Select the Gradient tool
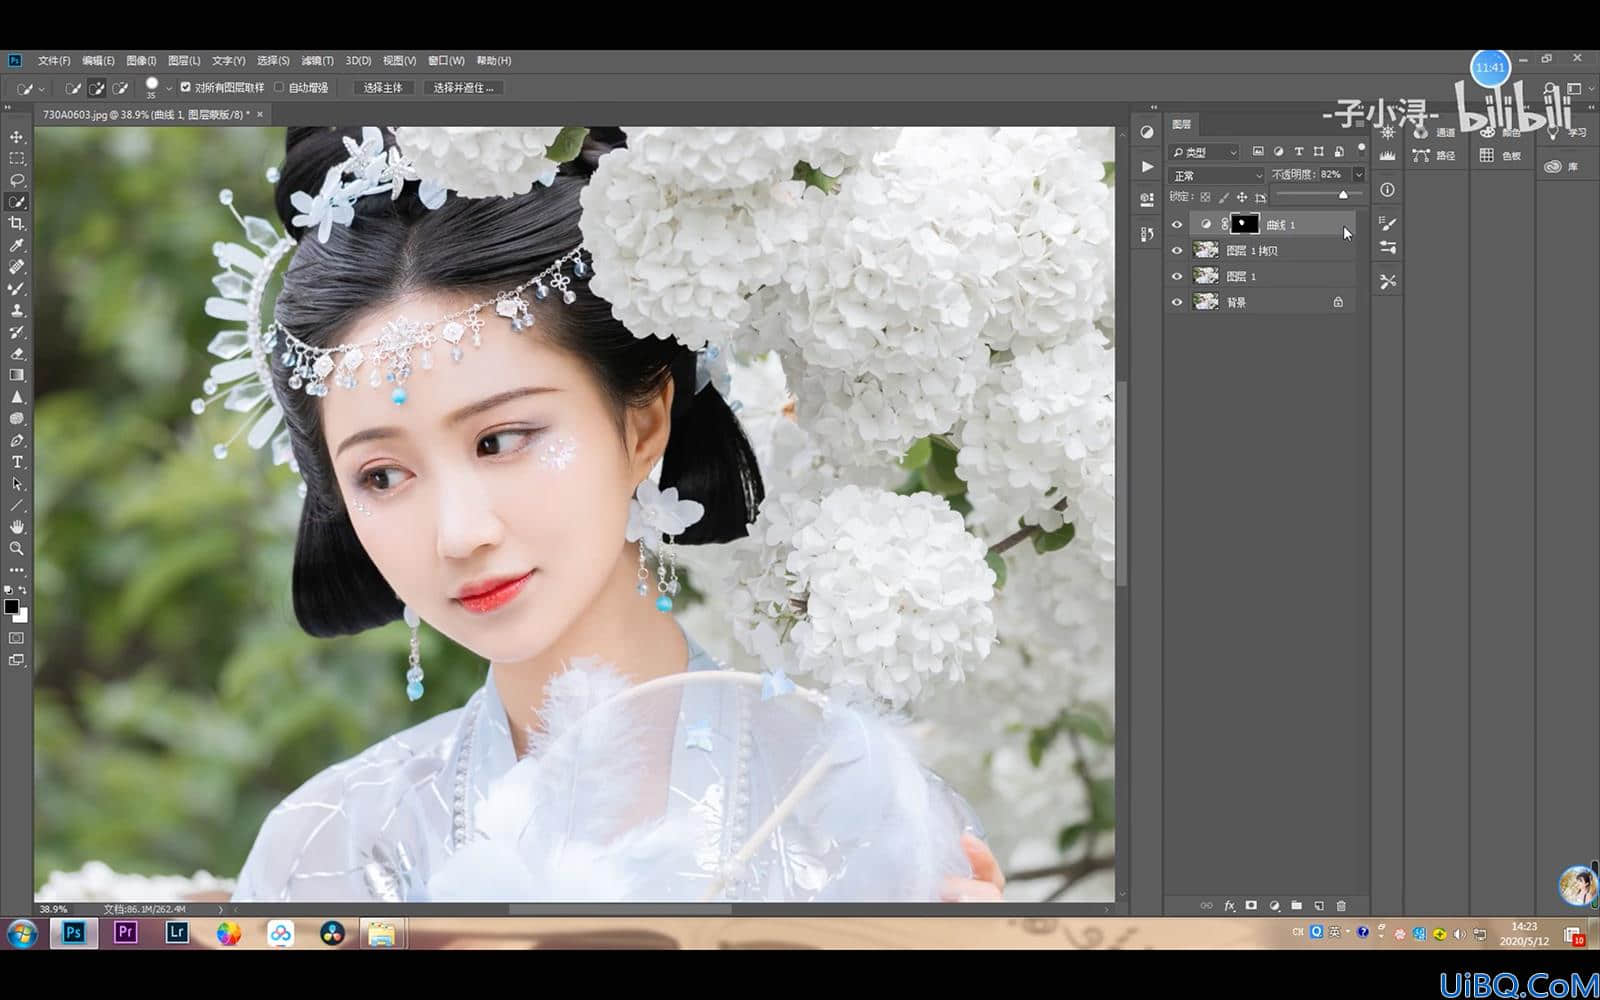This screenshot has width=1600, height=1000. pos(17,375)
